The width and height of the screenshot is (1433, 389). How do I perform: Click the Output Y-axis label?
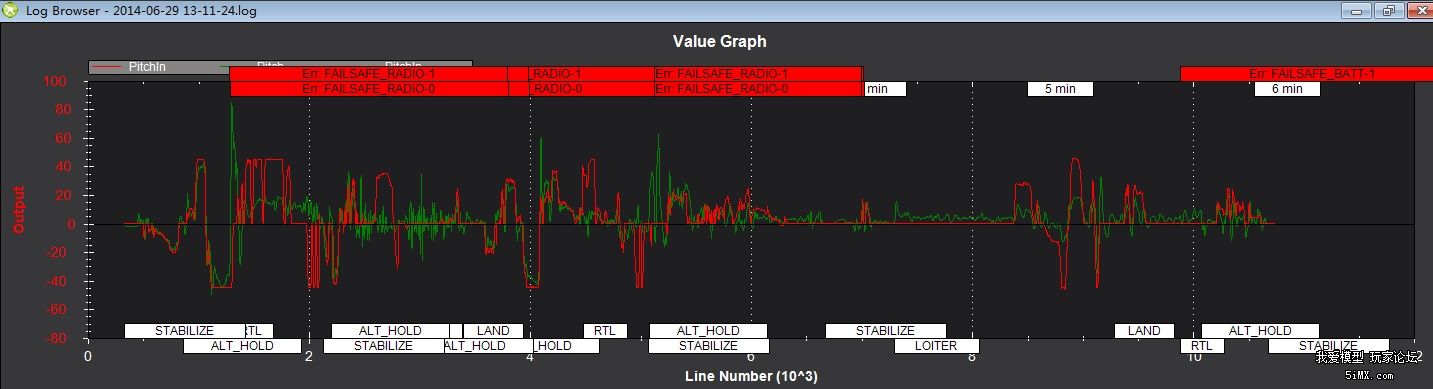(18, 209)
